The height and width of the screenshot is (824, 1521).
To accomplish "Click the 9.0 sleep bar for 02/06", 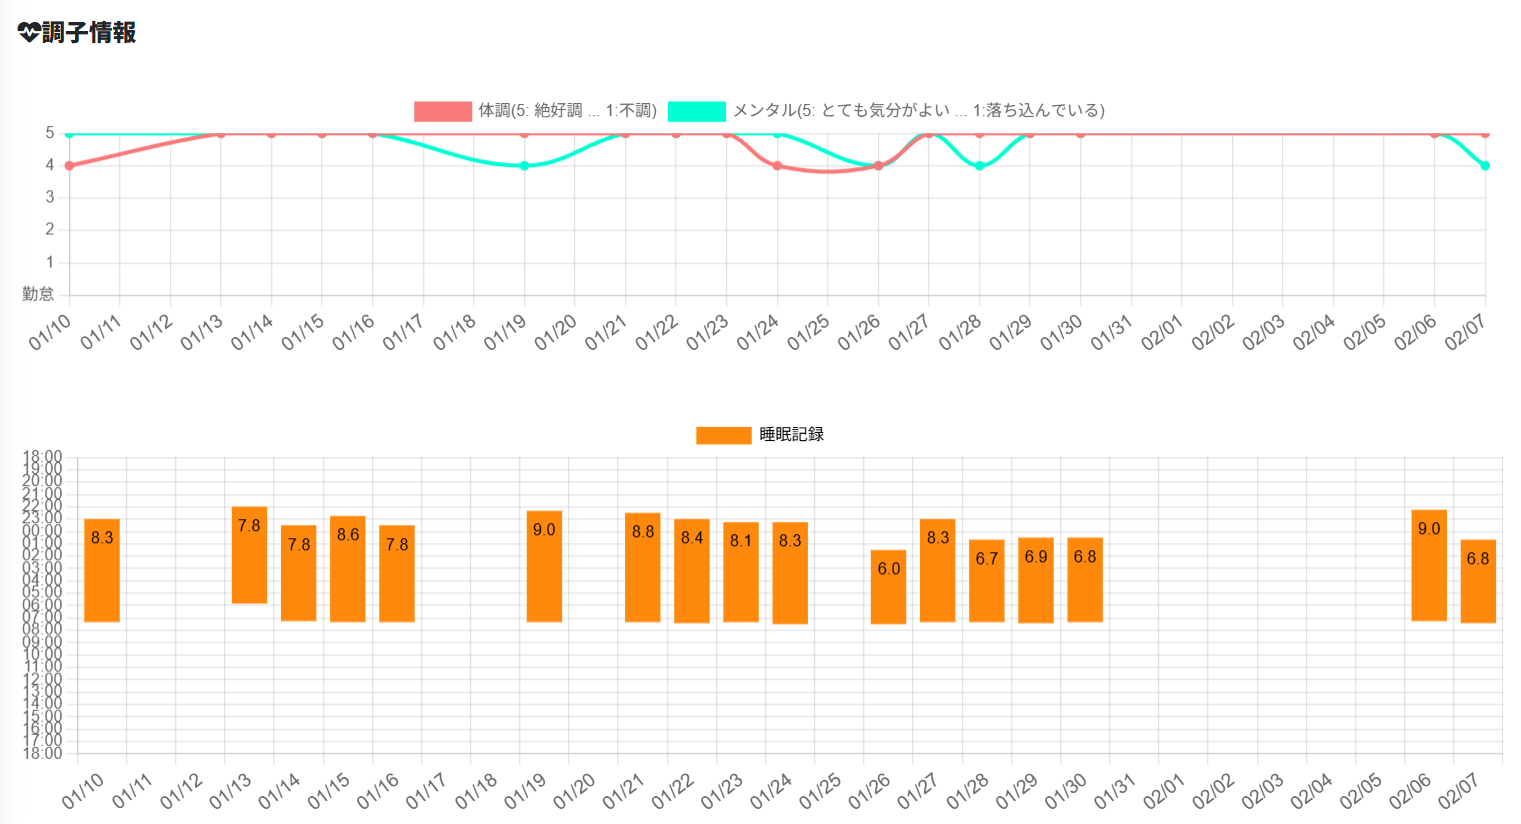I will pos(1428,566).
